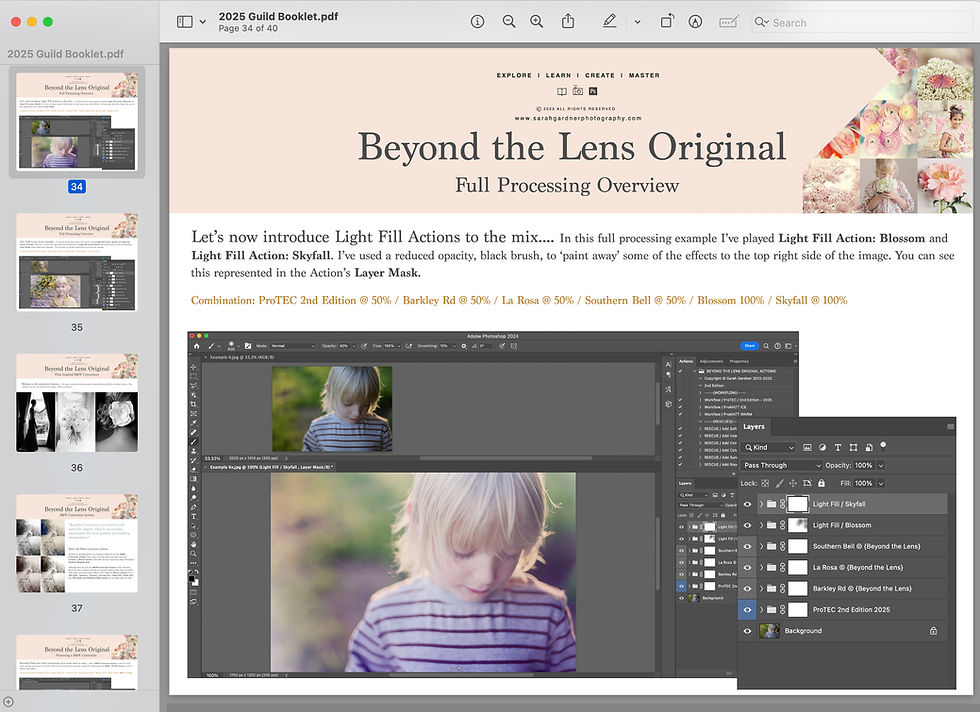Click the shape layer filter icon in large Layers panel

coord(853,448)
